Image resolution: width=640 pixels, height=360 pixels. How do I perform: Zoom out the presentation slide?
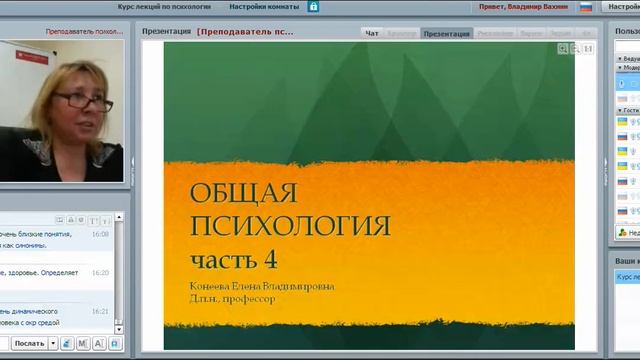(x=576, y=49)
